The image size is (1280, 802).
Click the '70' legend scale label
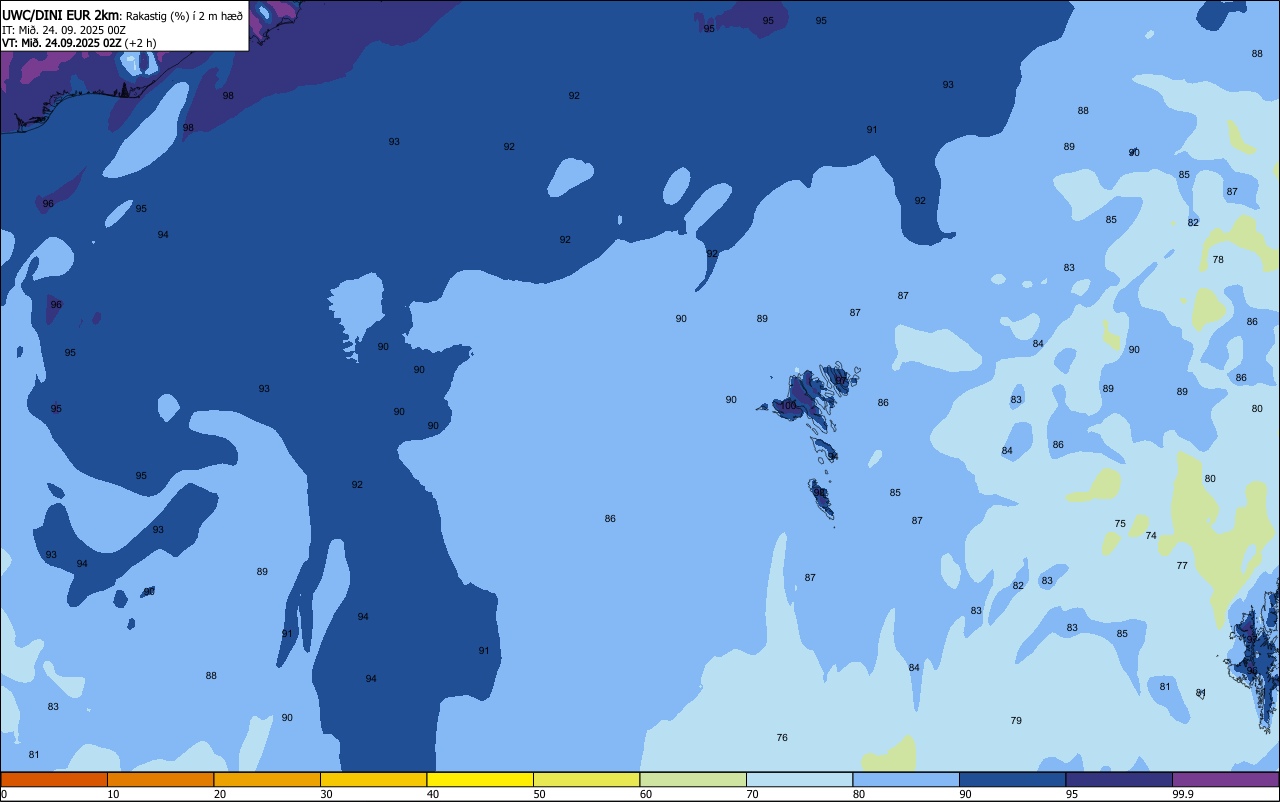[752, 794]
